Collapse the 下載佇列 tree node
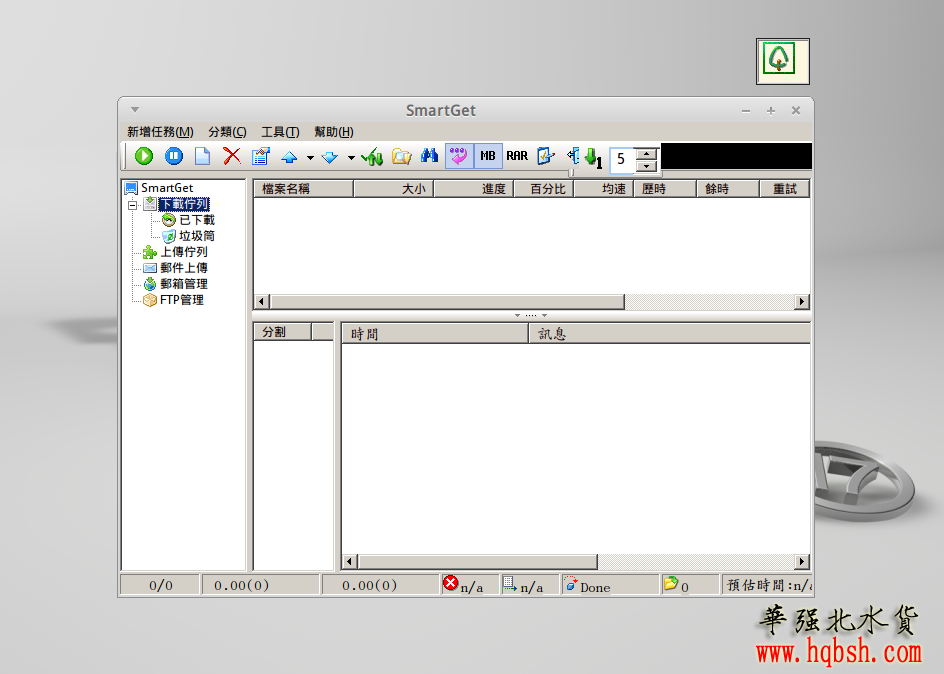The width and height of the screenshot is (944, 674). click(132, 205)
